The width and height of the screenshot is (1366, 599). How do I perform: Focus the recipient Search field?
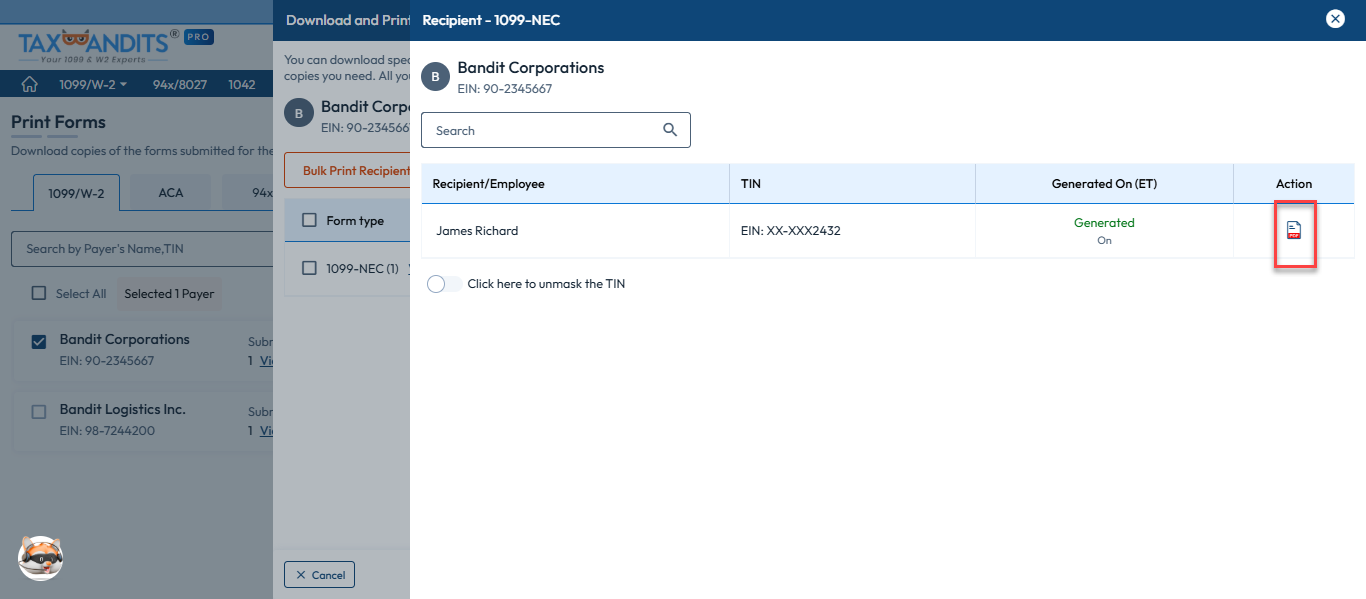click(556, 130)
